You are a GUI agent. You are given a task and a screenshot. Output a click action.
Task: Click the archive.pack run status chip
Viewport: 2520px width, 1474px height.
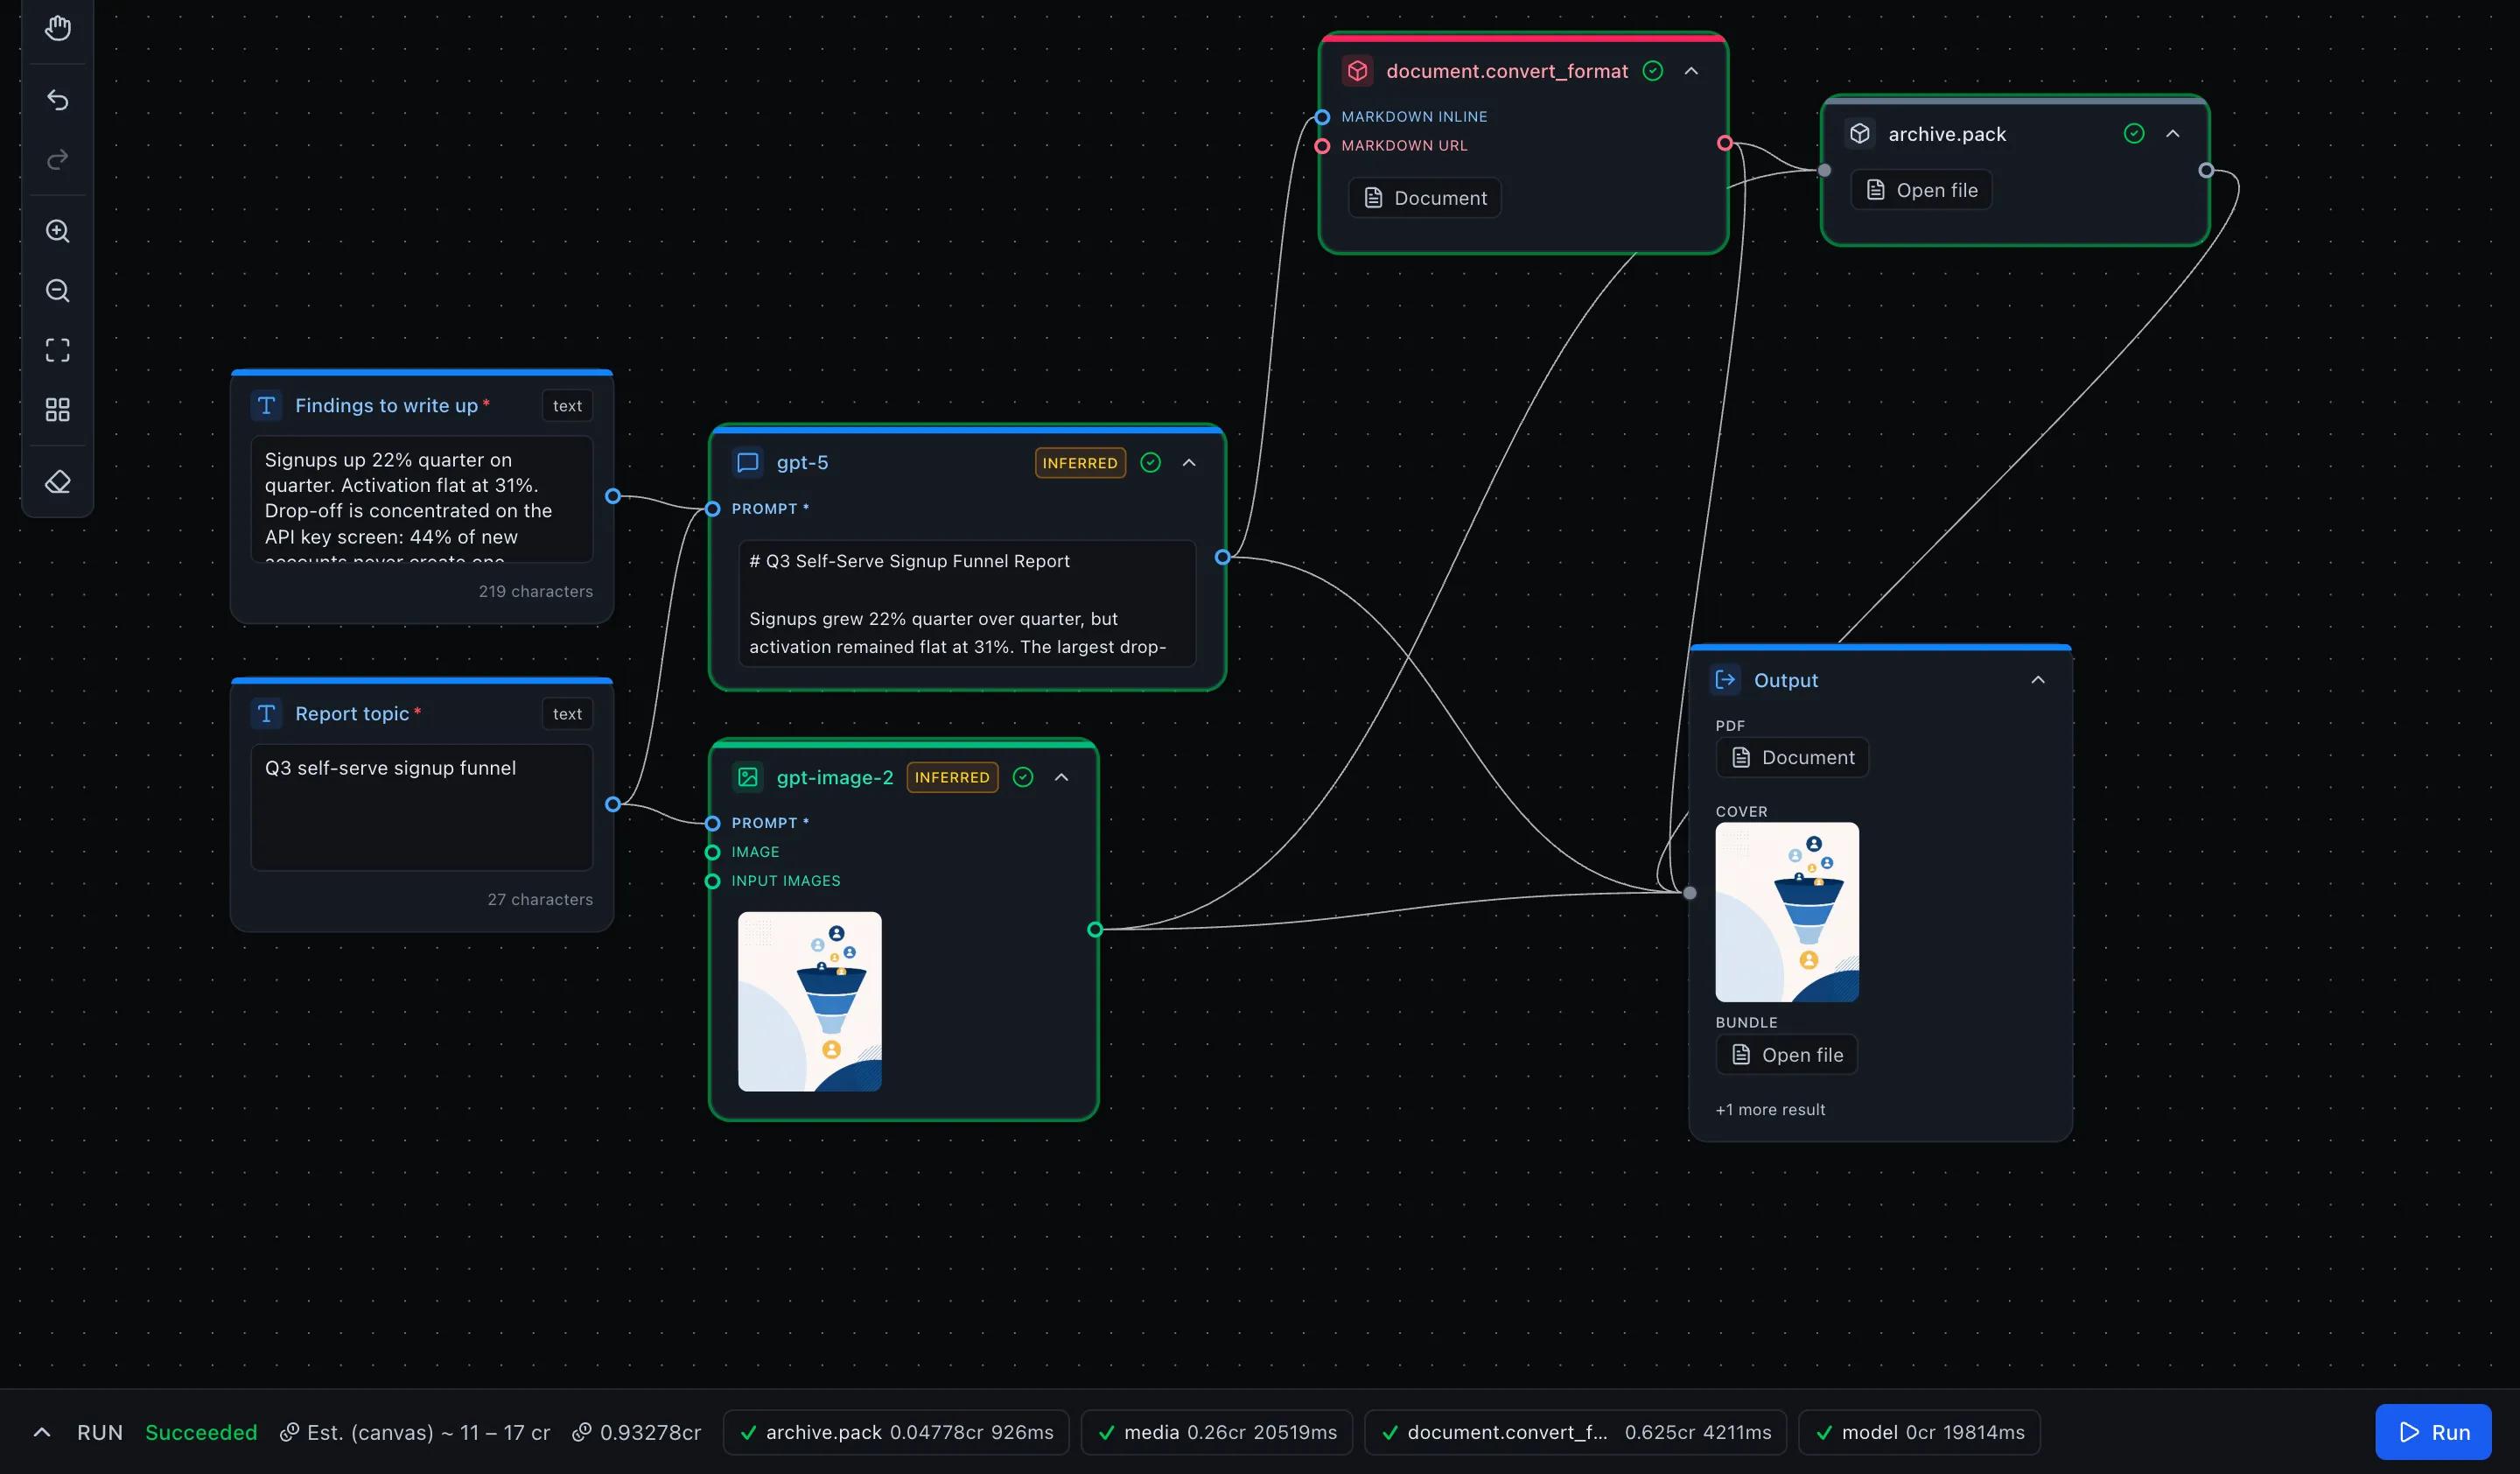click(896, 1432)
